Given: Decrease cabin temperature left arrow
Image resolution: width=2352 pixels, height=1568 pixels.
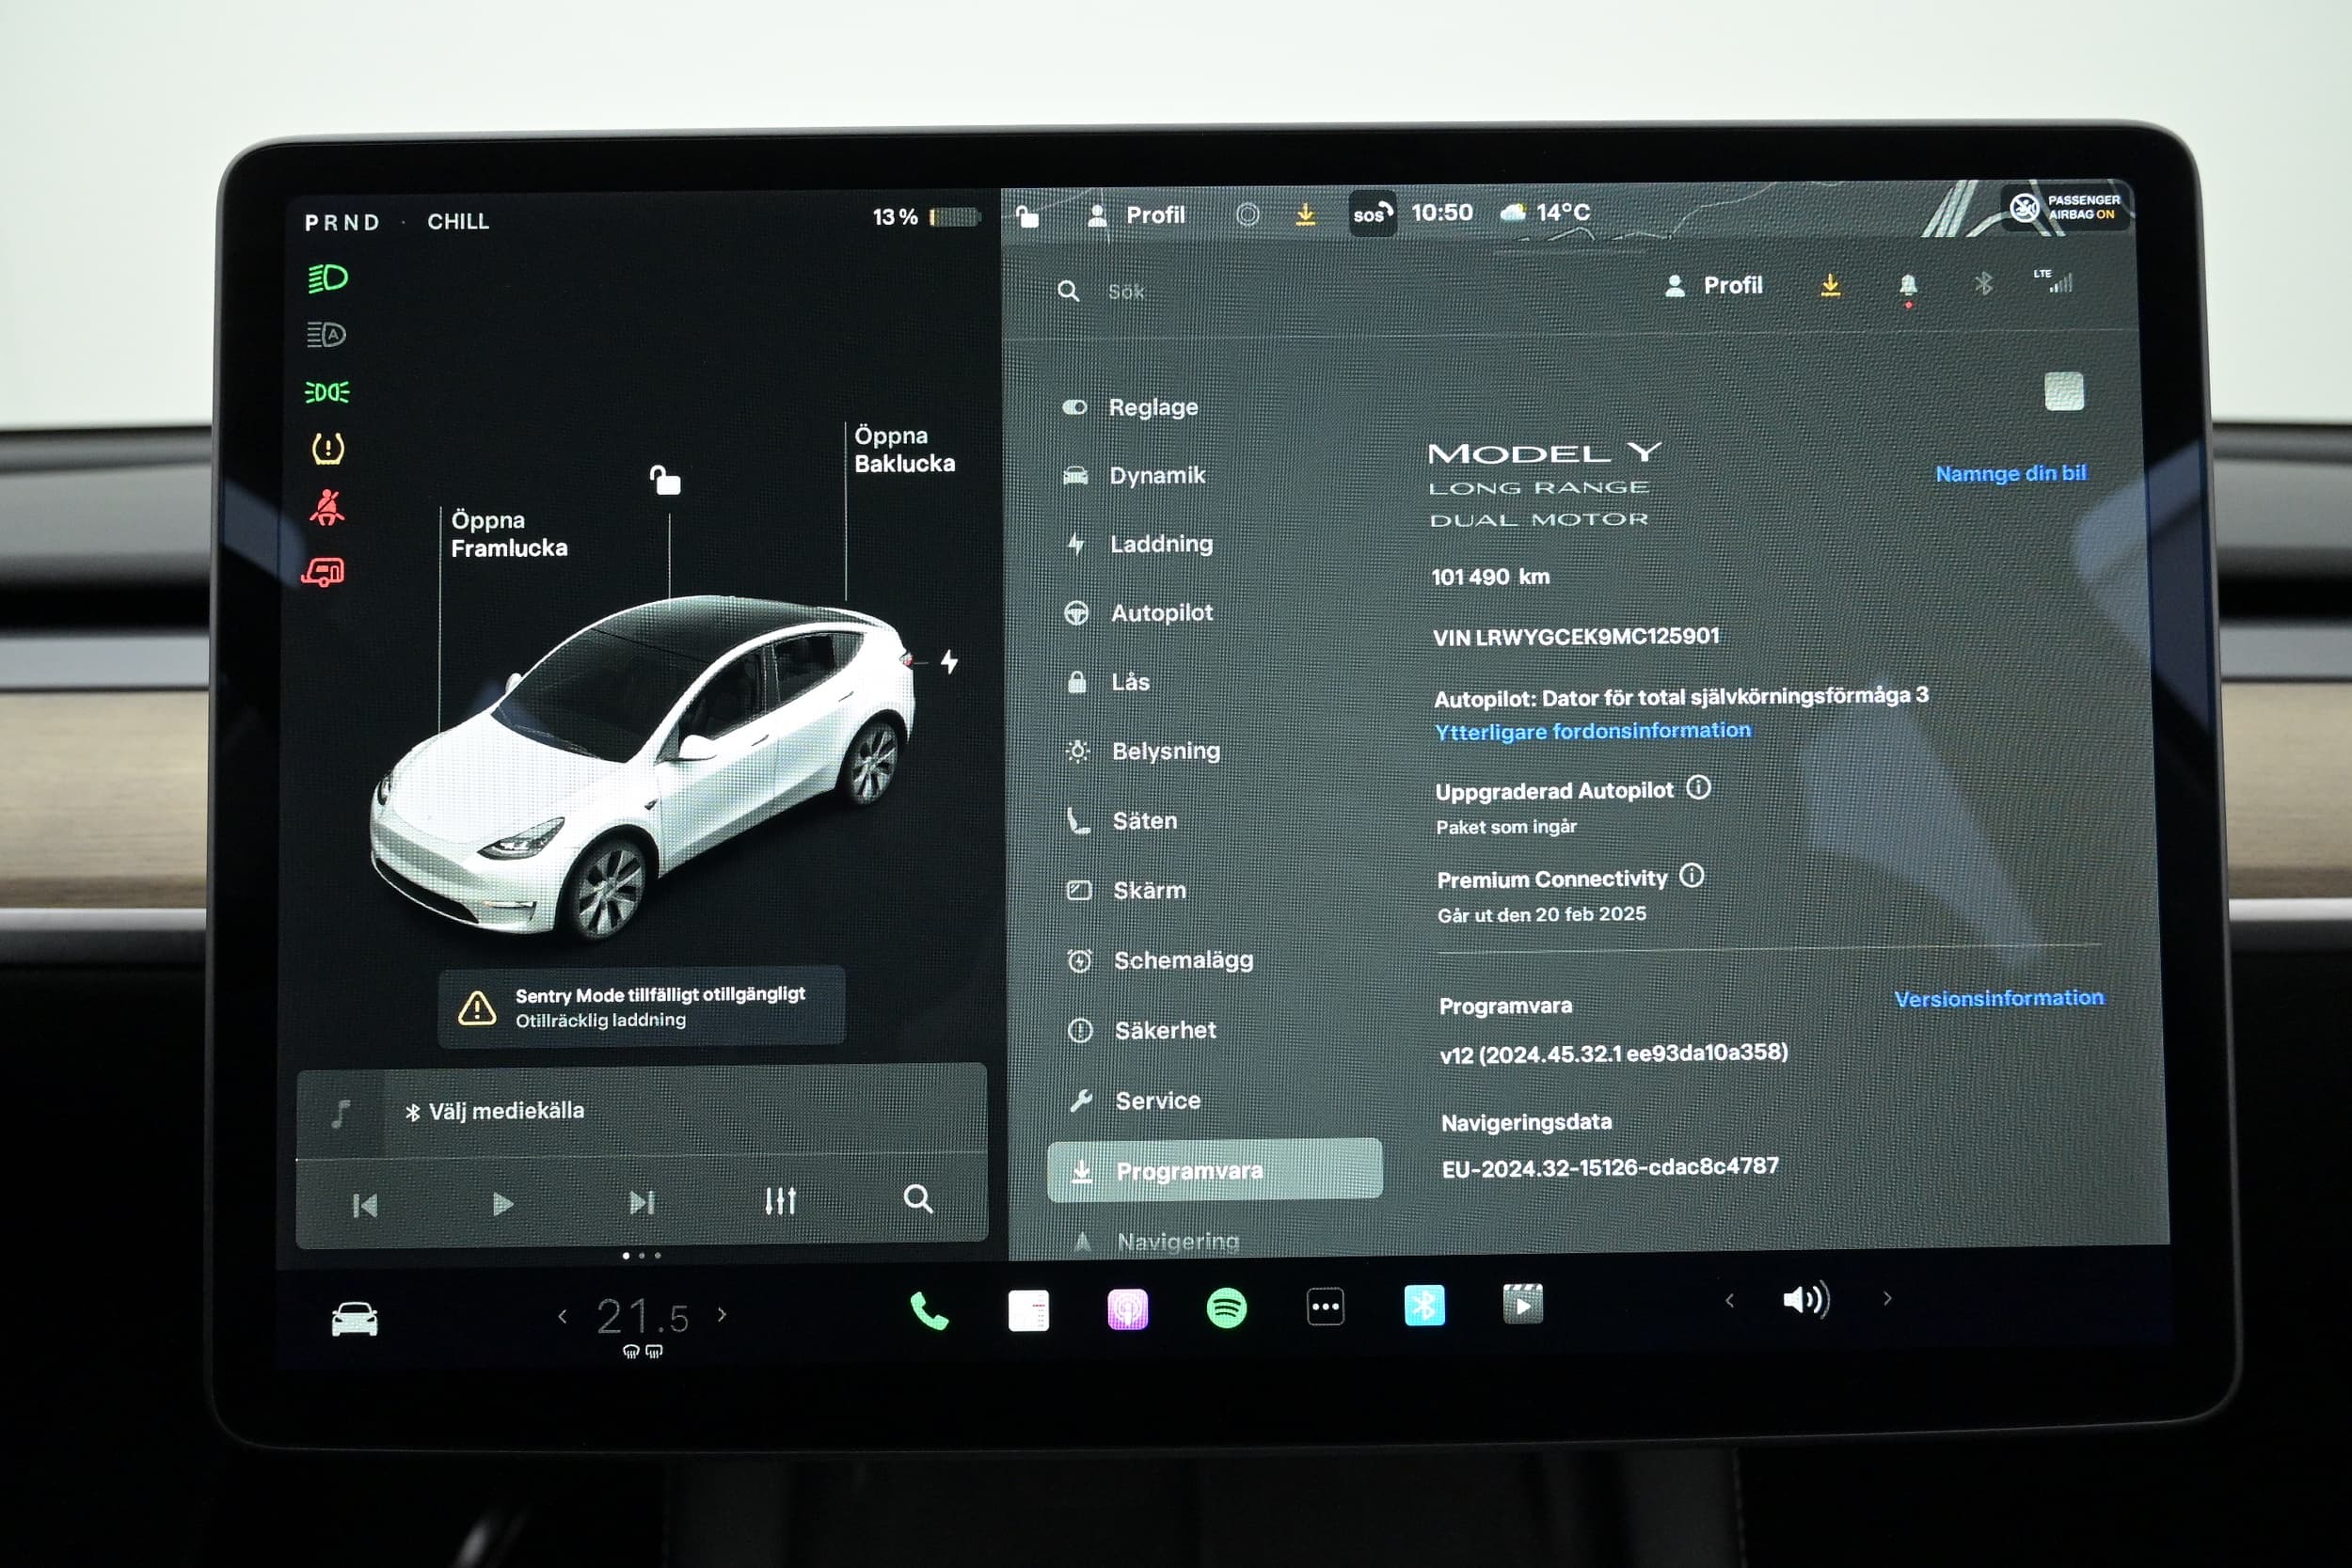Looking at the screenshot, I should 563,1317.
